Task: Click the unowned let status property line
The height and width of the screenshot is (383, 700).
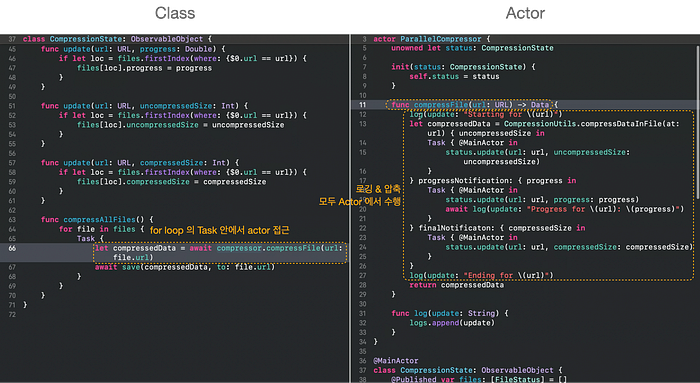Action: (472, 48)
